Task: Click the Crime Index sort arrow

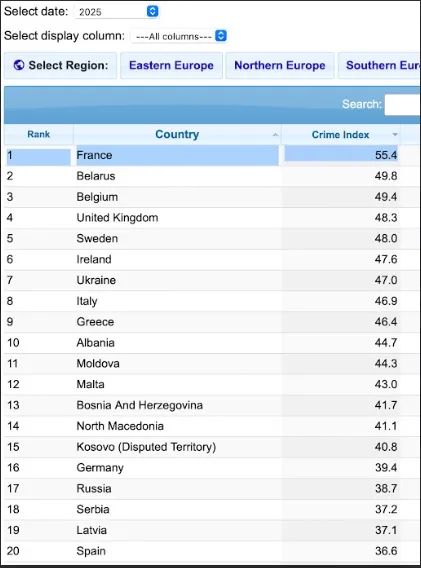Action: pyautogui.click(x=395, y=135)
